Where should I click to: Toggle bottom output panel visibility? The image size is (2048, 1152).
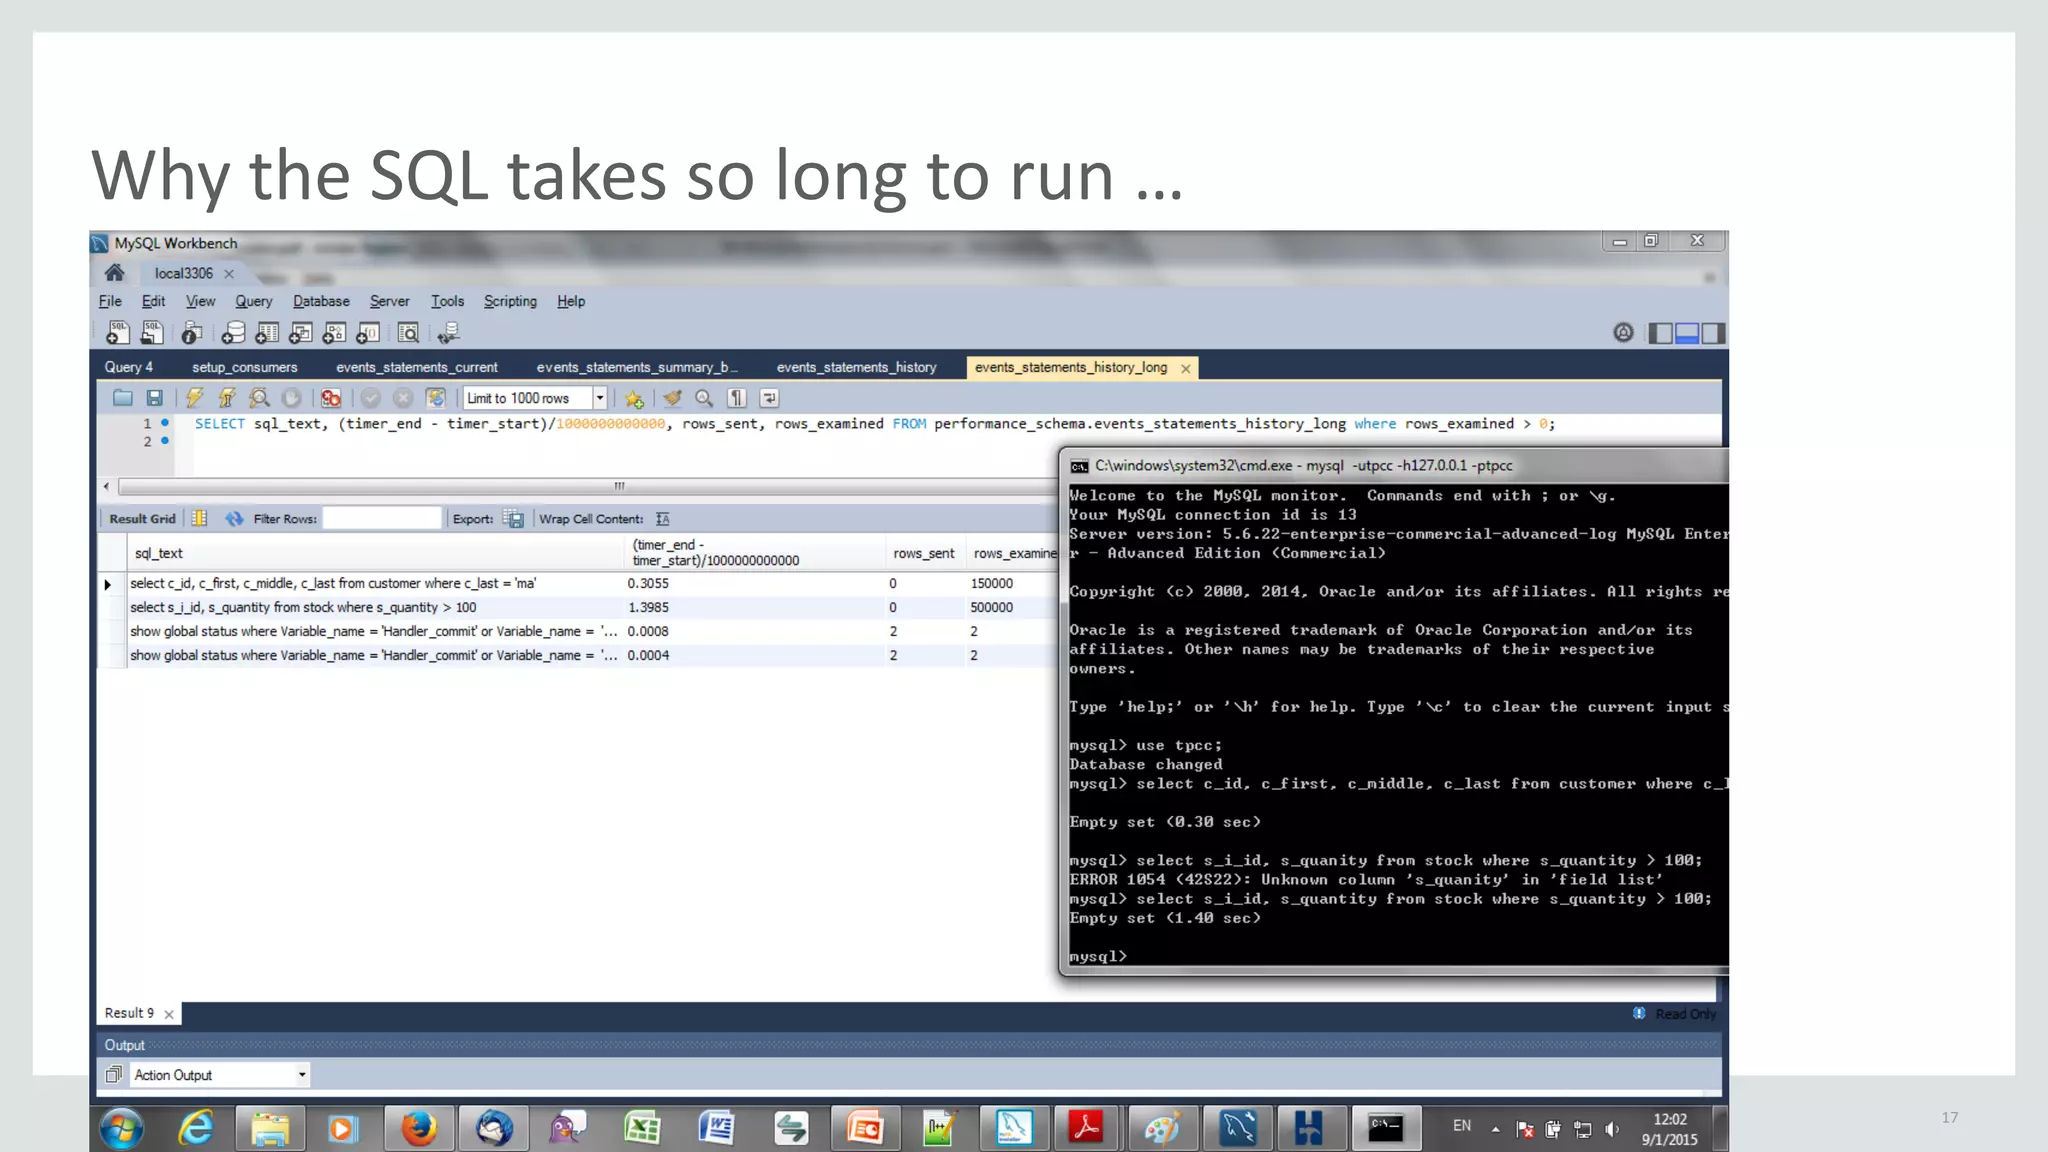point(1687,333)
